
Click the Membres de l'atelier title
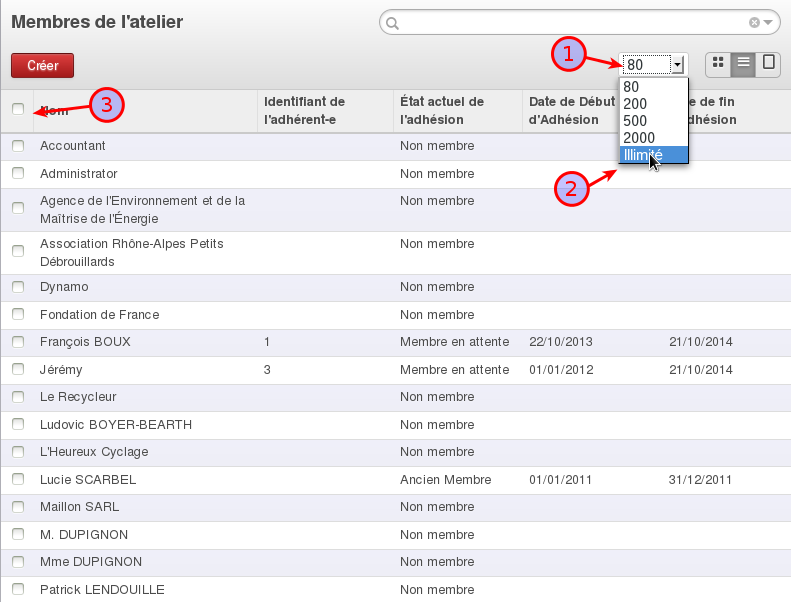(97, 22)
